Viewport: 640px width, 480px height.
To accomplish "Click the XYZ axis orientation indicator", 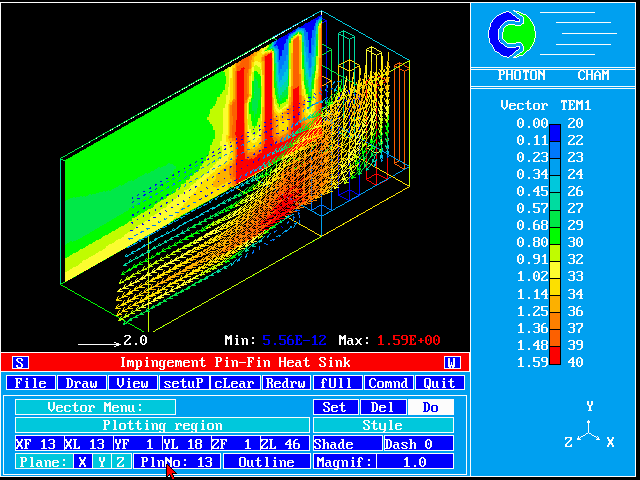I will pyautogui.click(x=590, y=431).
